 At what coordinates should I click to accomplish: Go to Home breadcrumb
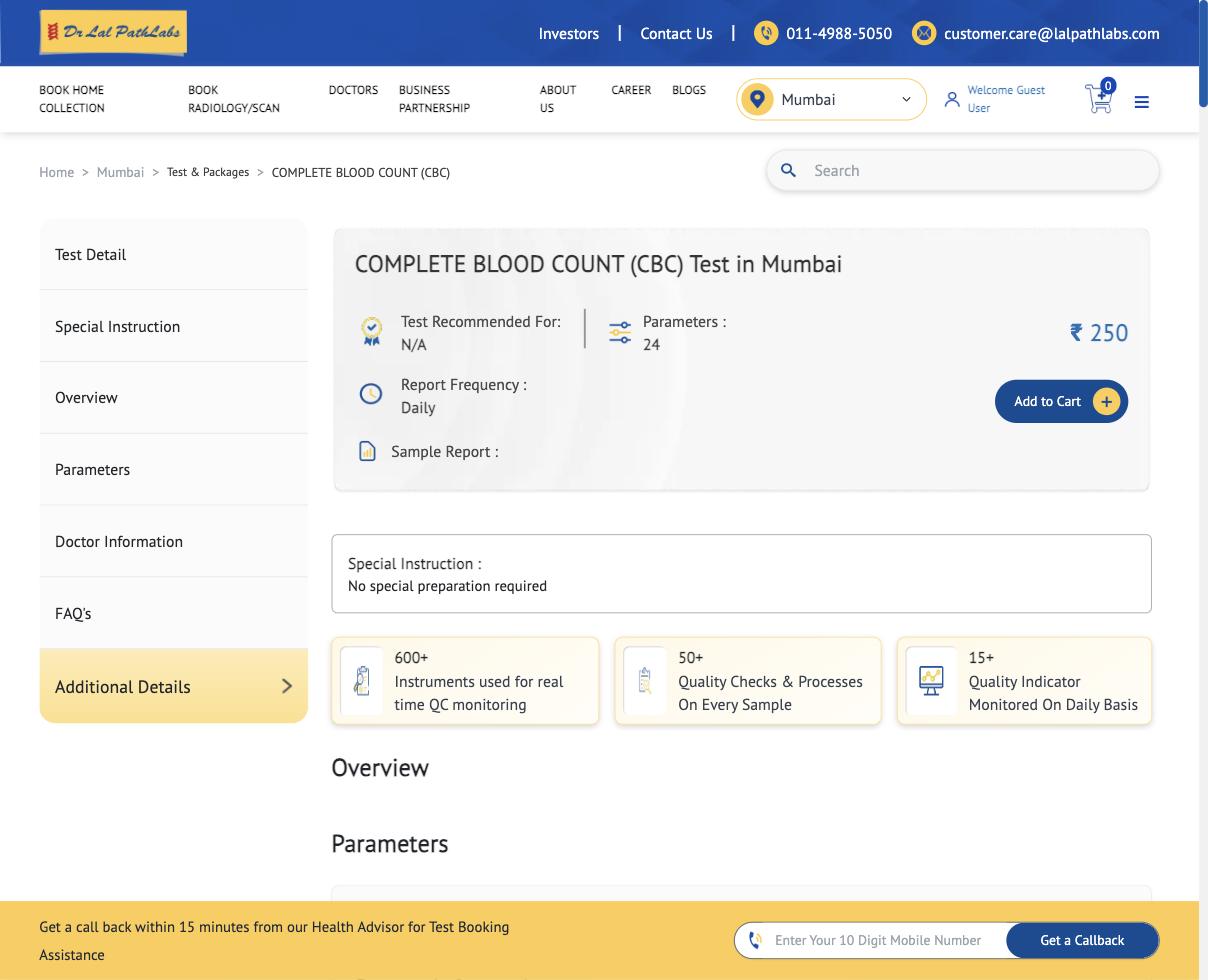(57, 172)
